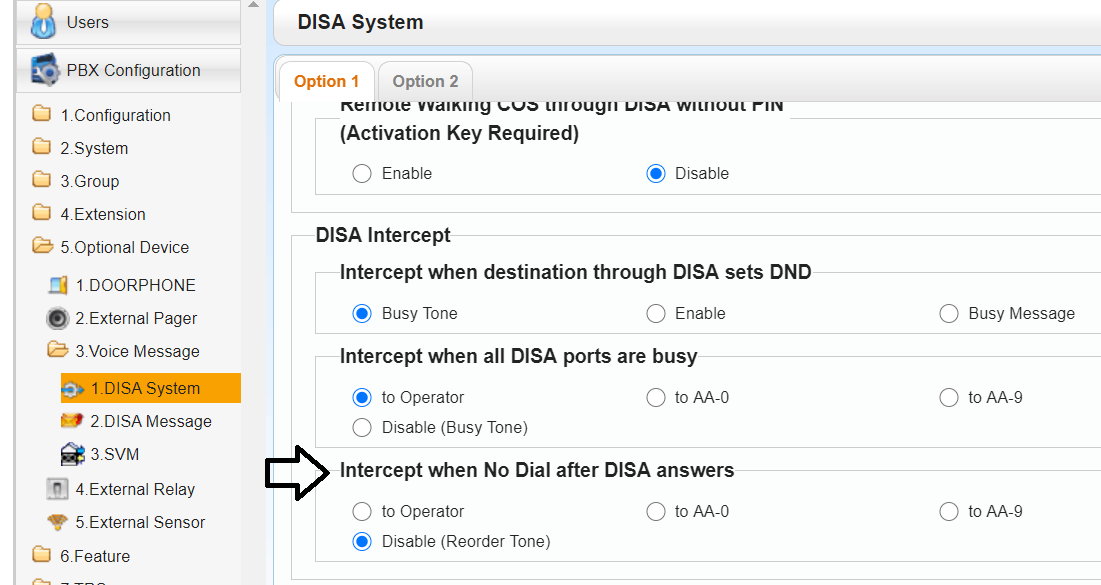The image size is (1101, 585).
Task: Choose to AA-0 when DISA ports busy
Action: click(656, 397)
